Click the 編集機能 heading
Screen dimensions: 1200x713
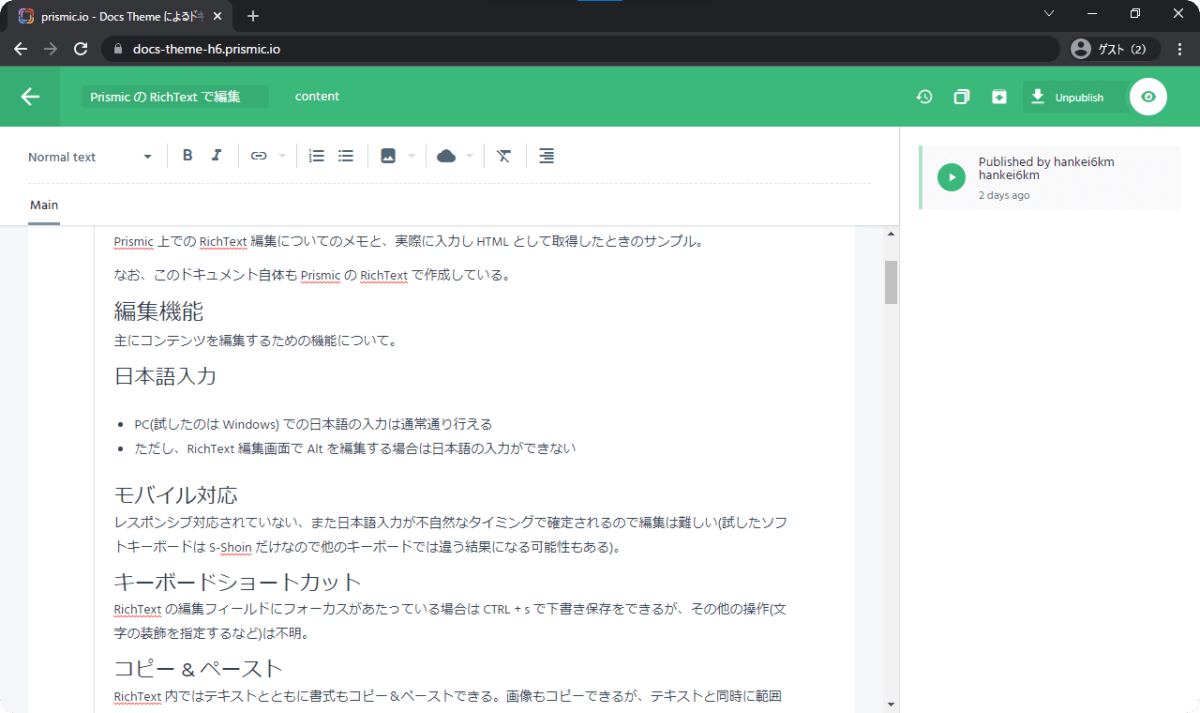(159, 310)
